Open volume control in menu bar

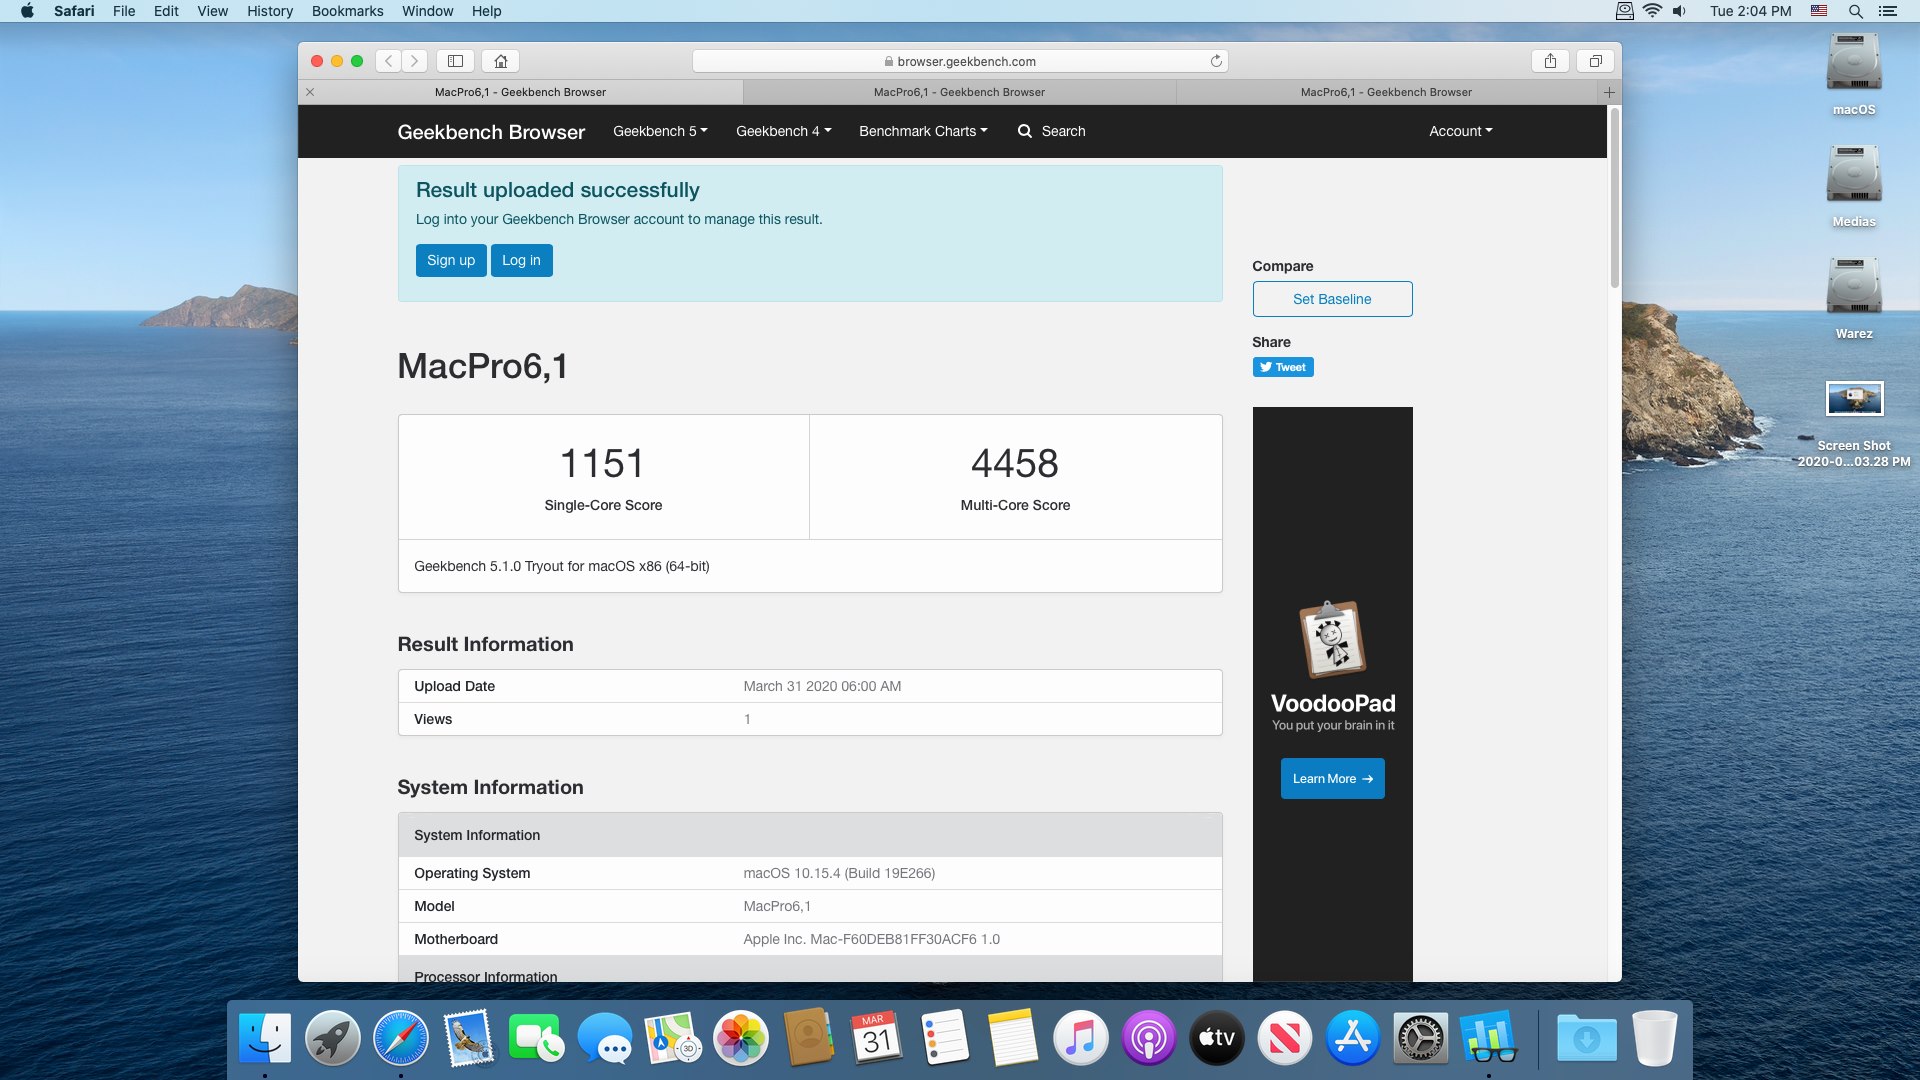(1679, 11)
